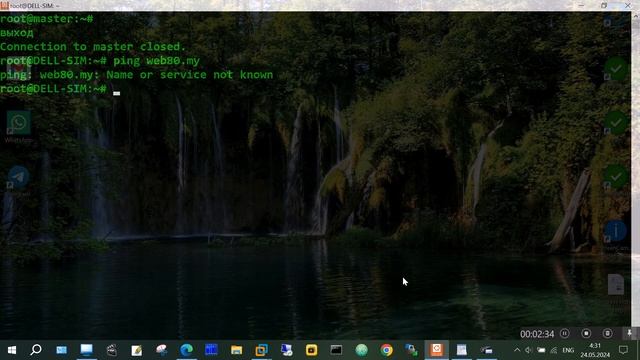The image size is (640, 360).
Task: Open the notepad-with-pencil taskbar icon
Action: coord(137,350)
